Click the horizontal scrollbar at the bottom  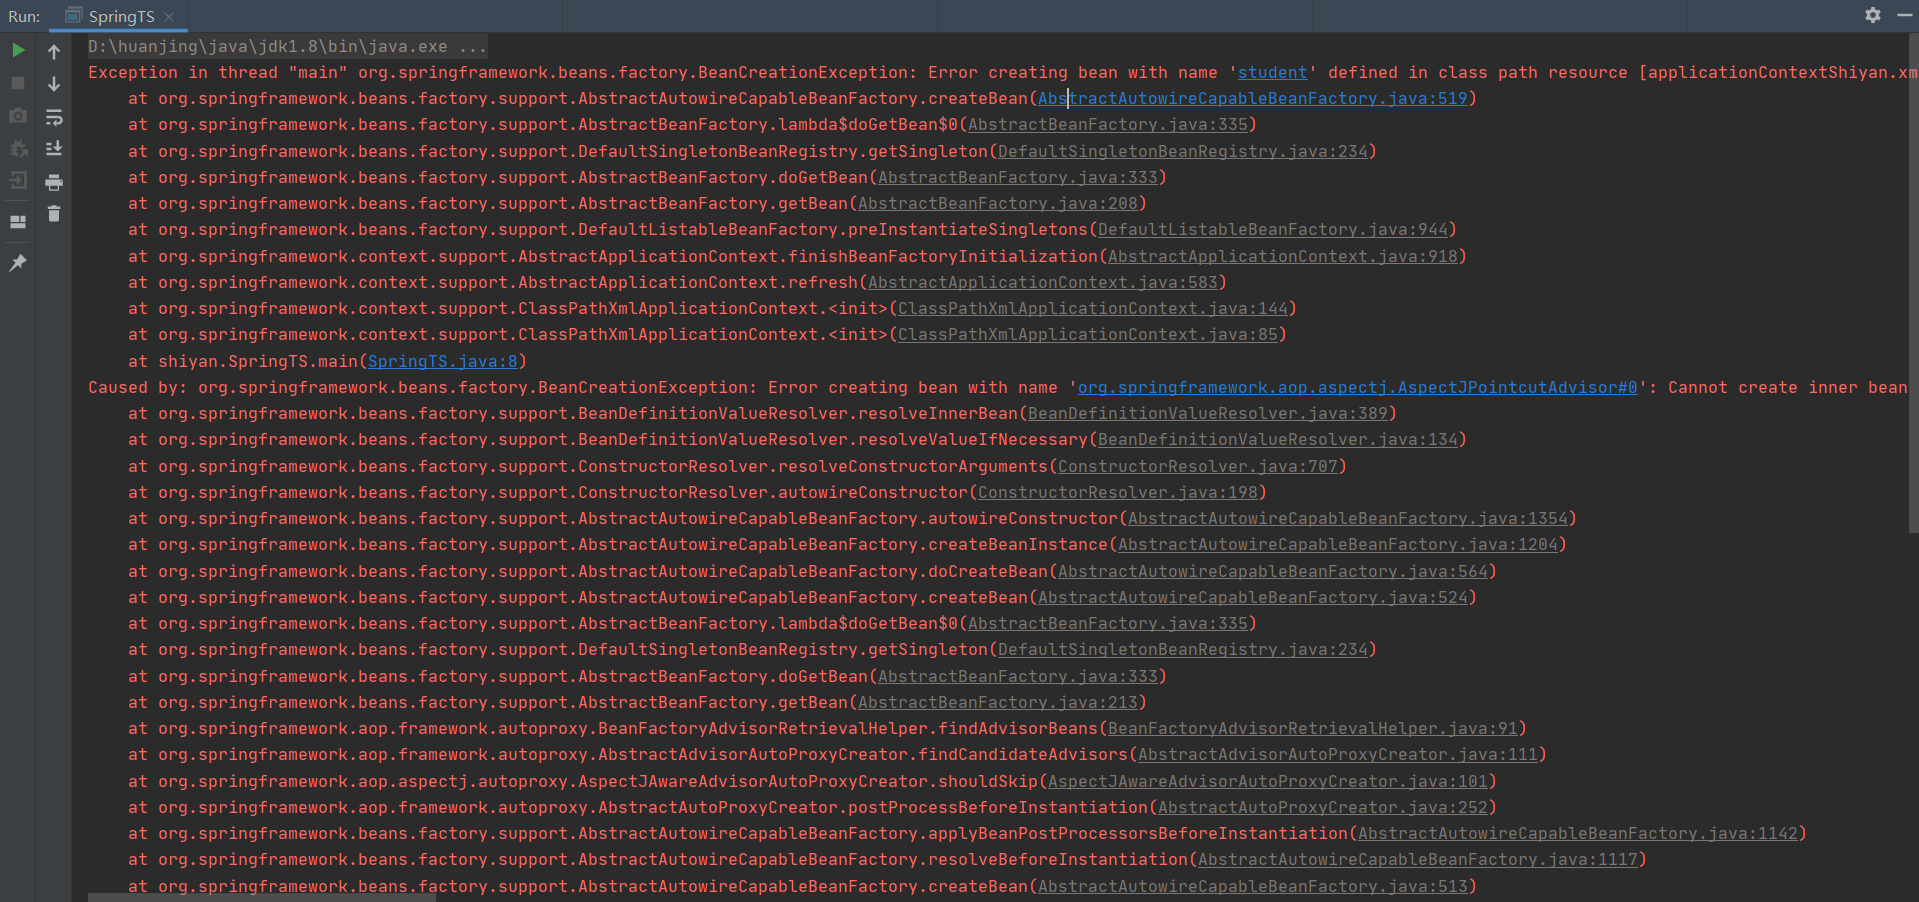(260, 897)
